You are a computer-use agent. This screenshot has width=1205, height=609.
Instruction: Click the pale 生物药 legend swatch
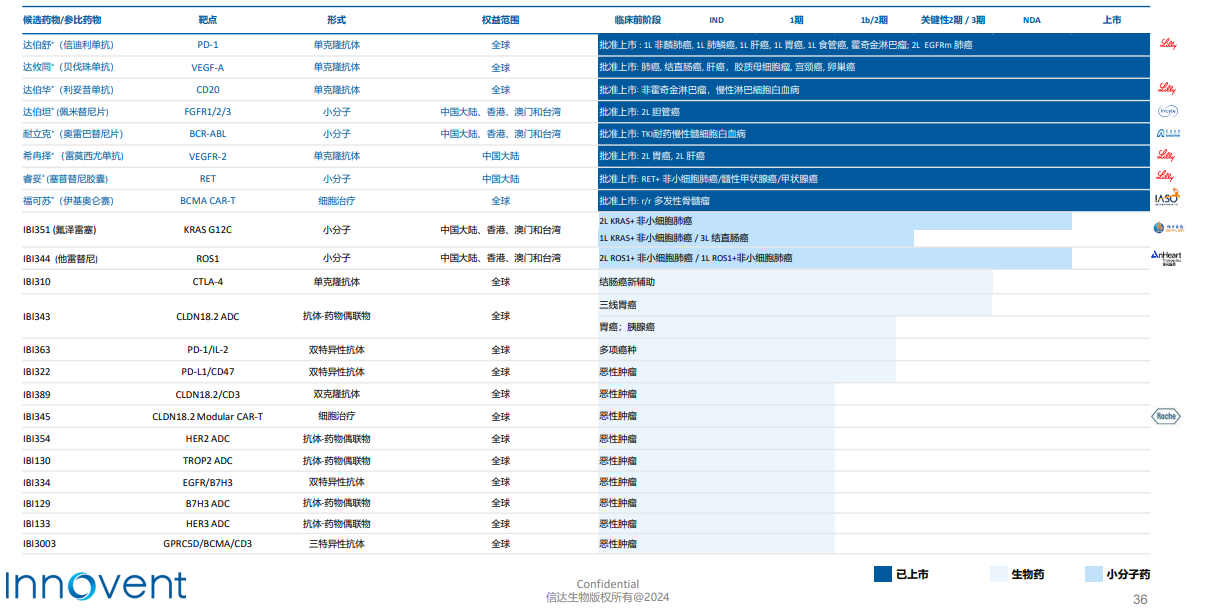click(x=998, y=574)
